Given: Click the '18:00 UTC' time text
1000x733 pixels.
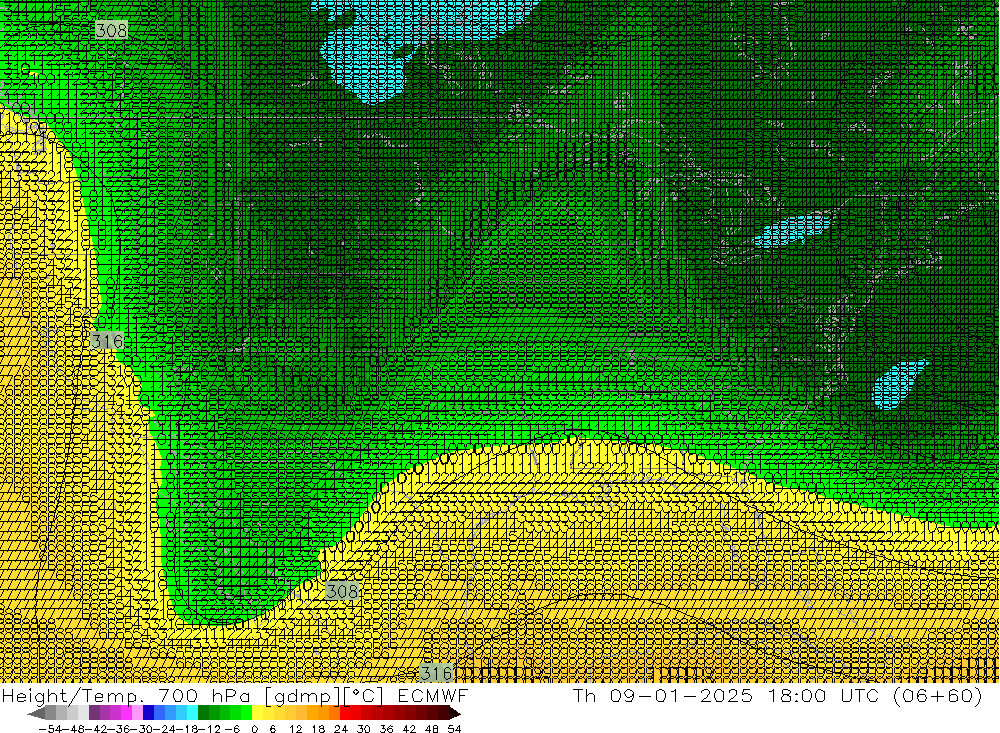Looking at the screenshot, I should (x=823, y=696).
